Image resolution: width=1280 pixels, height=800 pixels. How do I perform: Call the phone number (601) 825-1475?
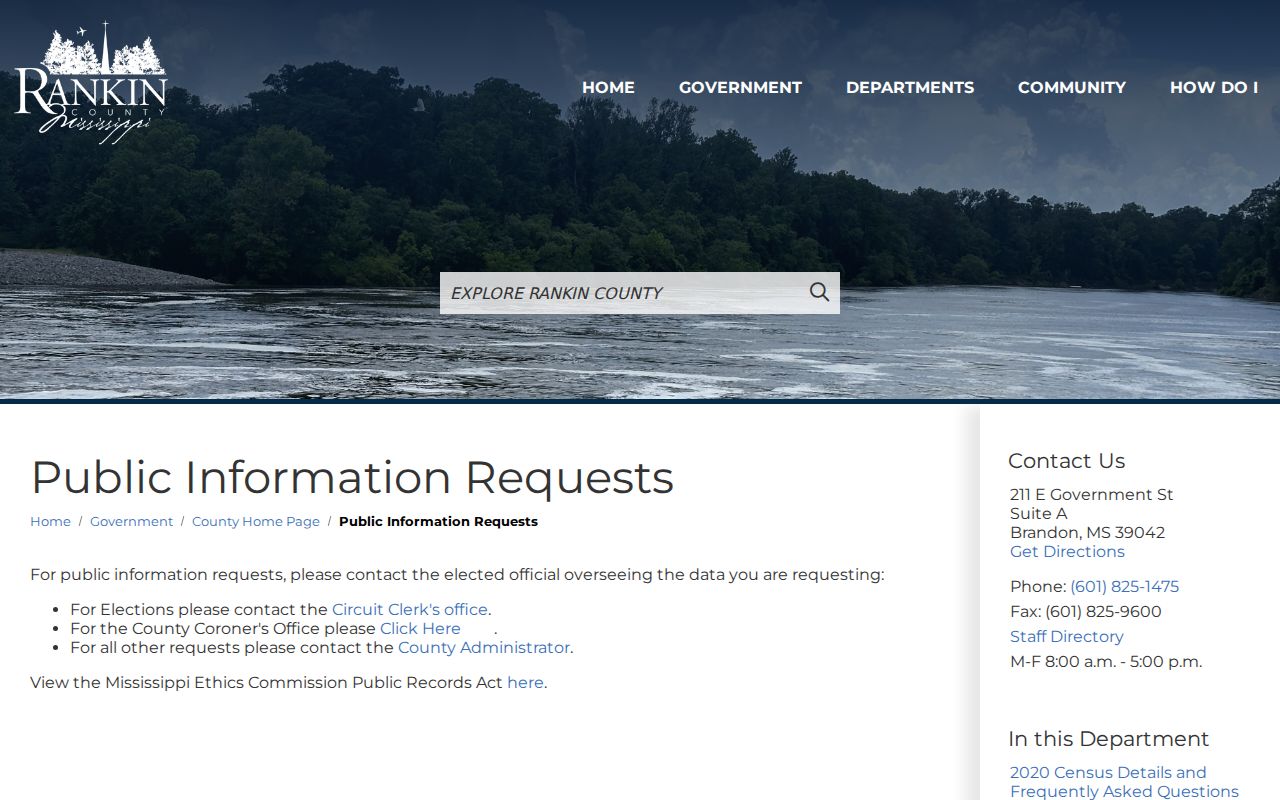1124,586
